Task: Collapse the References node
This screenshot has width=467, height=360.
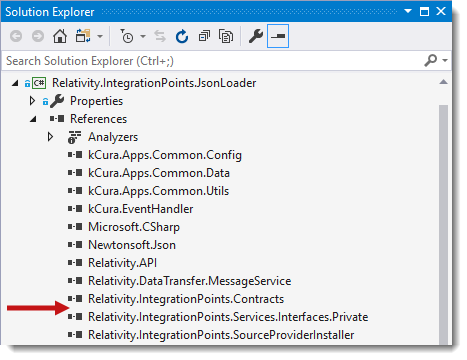Action: coord(33,119)
